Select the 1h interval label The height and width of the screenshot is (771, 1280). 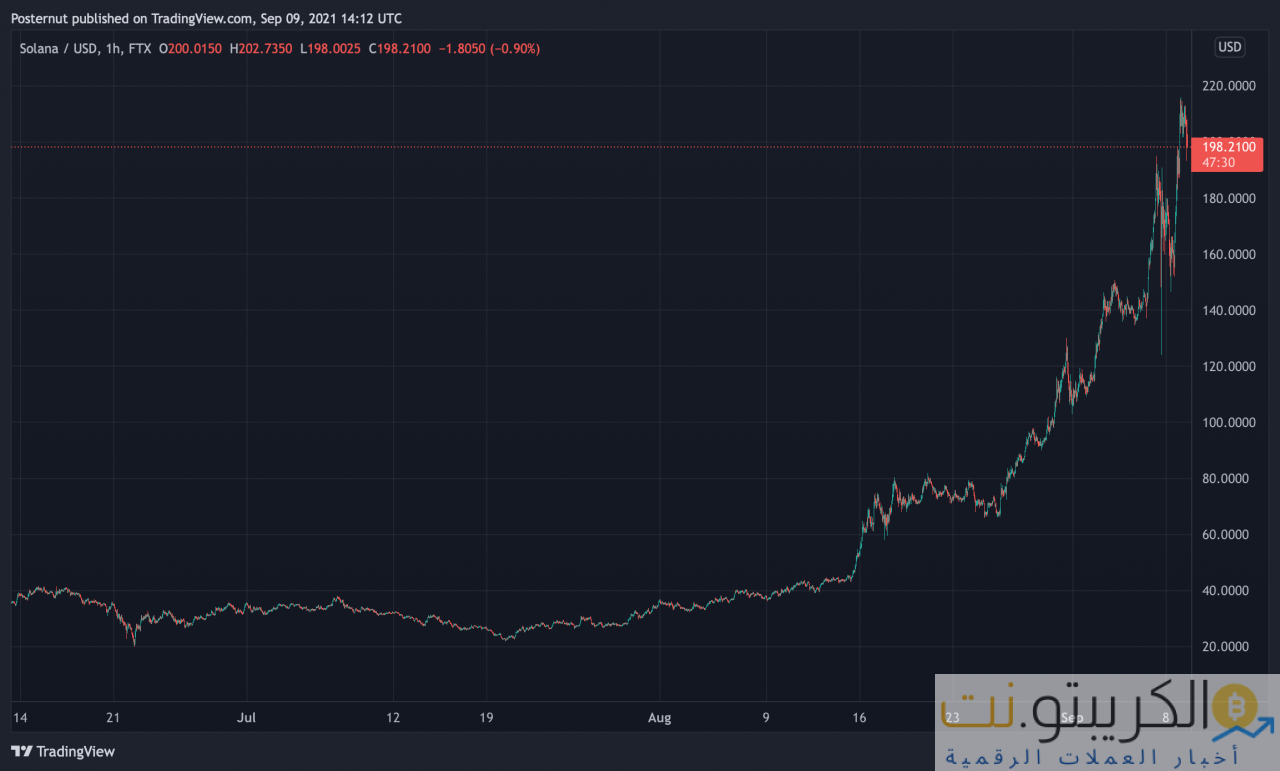(113, 48)
